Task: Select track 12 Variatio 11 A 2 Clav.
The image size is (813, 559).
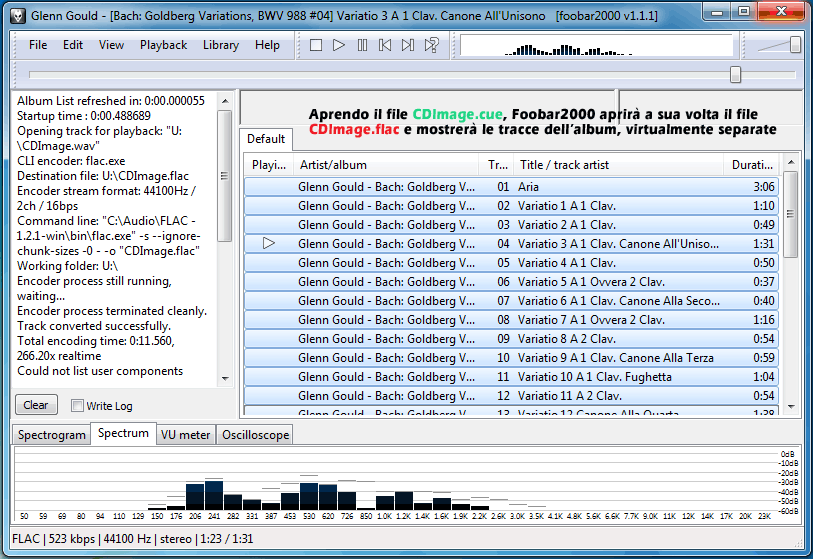Action: click(511, 396)
